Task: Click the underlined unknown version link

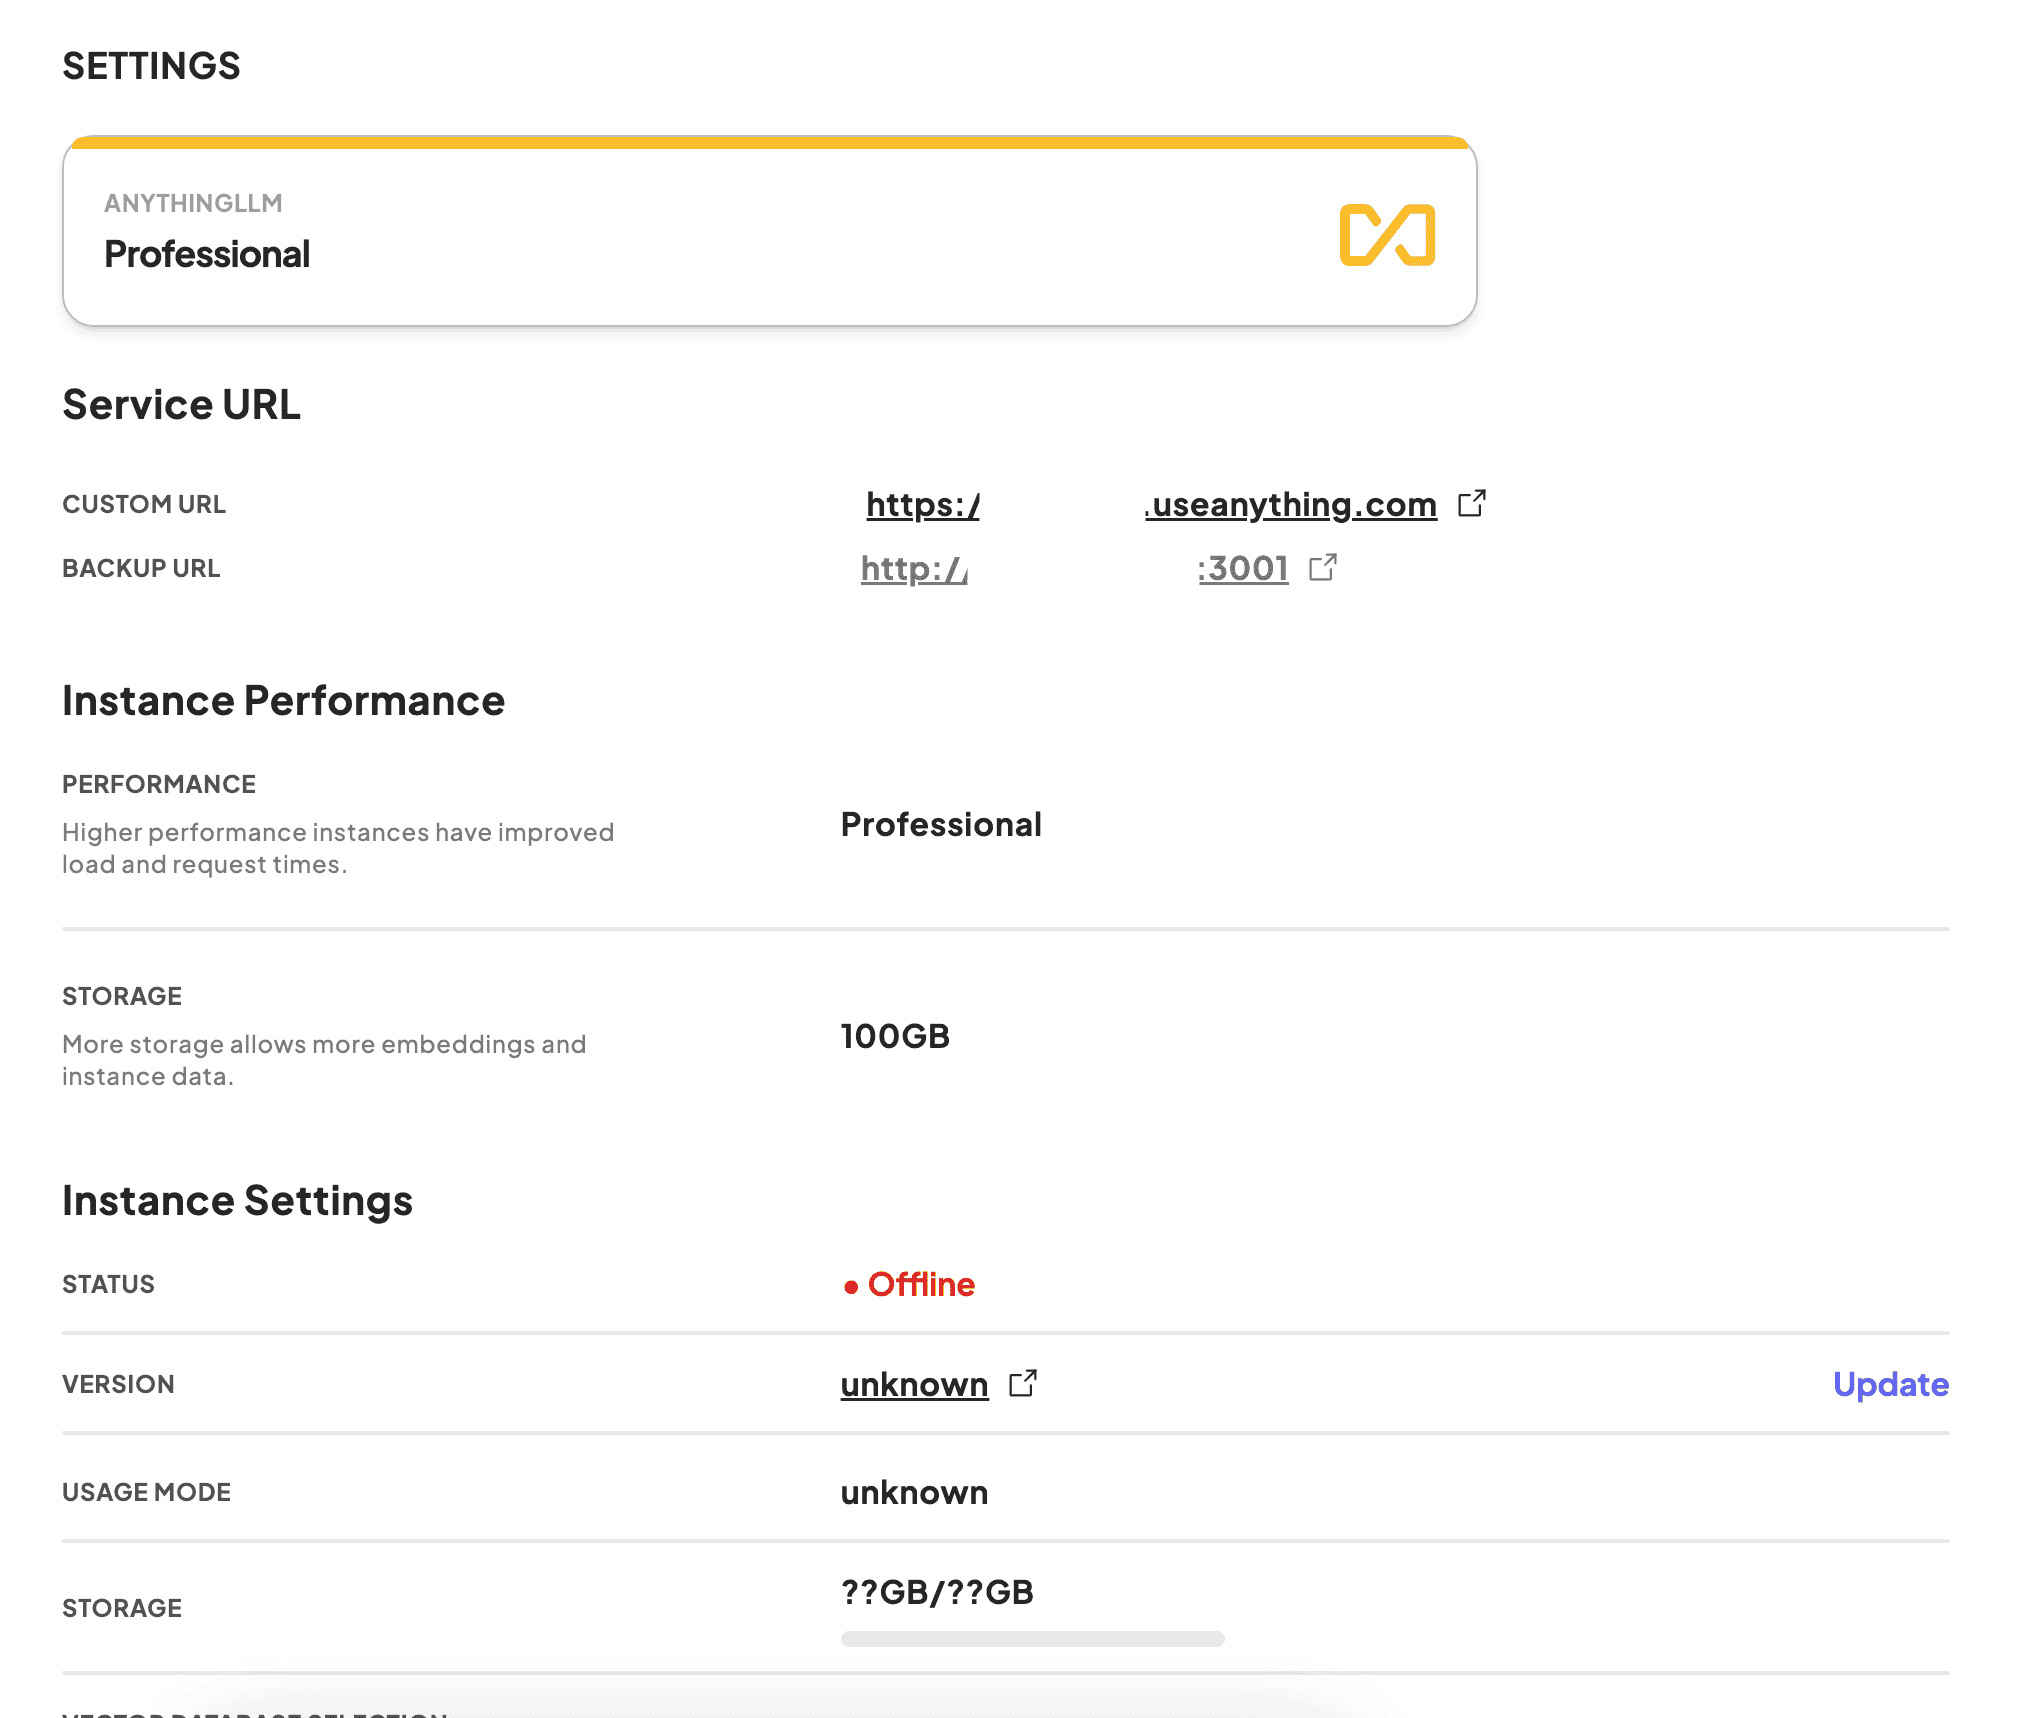Action: coord(913,1384)
